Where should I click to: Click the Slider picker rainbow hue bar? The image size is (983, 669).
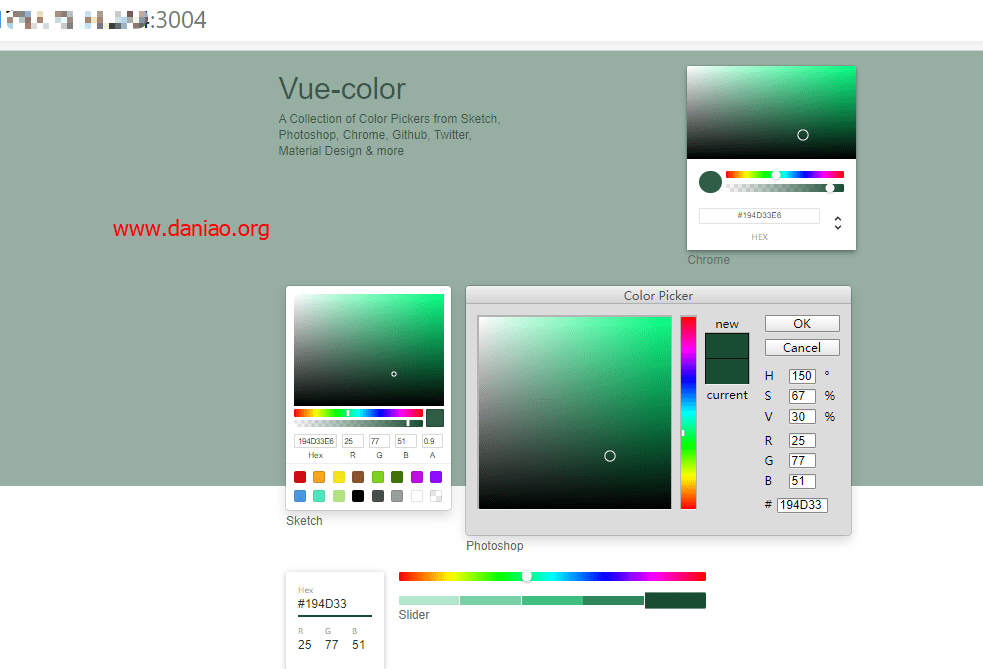552,576
